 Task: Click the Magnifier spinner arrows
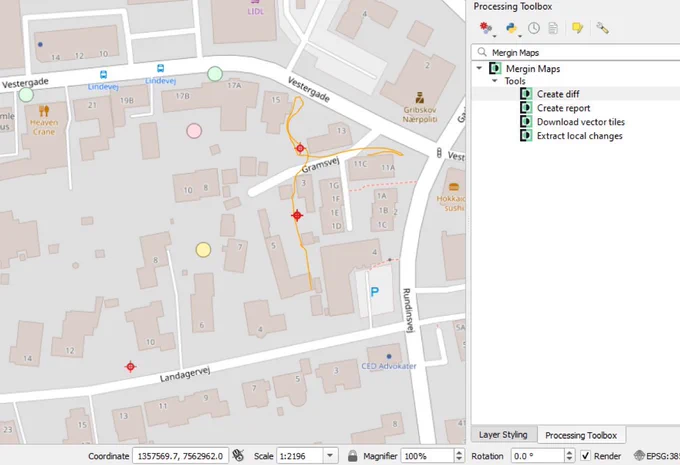(459, 456)
